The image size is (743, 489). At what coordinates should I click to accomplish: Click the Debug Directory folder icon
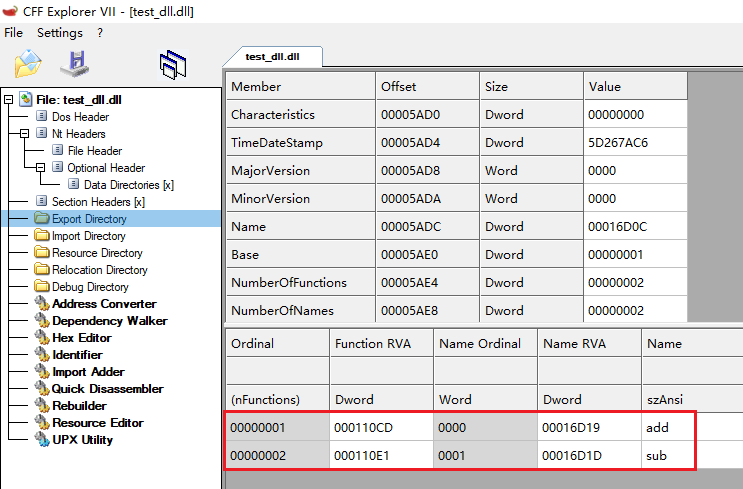click(42, 287)
